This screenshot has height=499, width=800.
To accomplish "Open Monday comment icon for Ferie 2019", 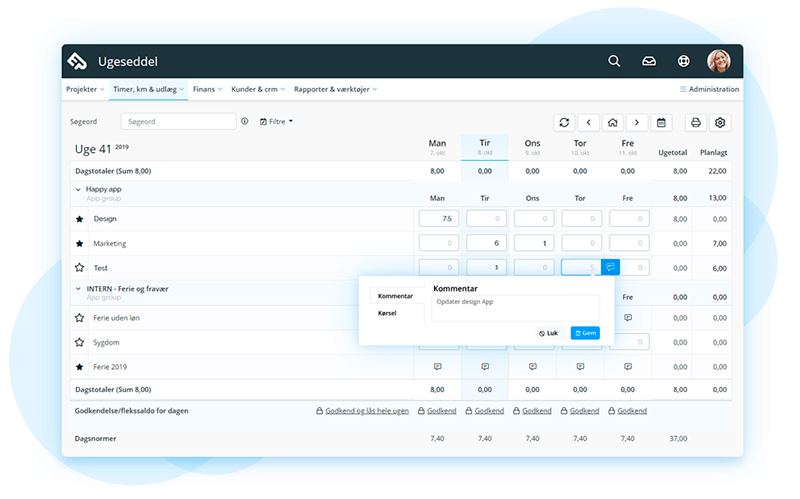I will 437,367.
